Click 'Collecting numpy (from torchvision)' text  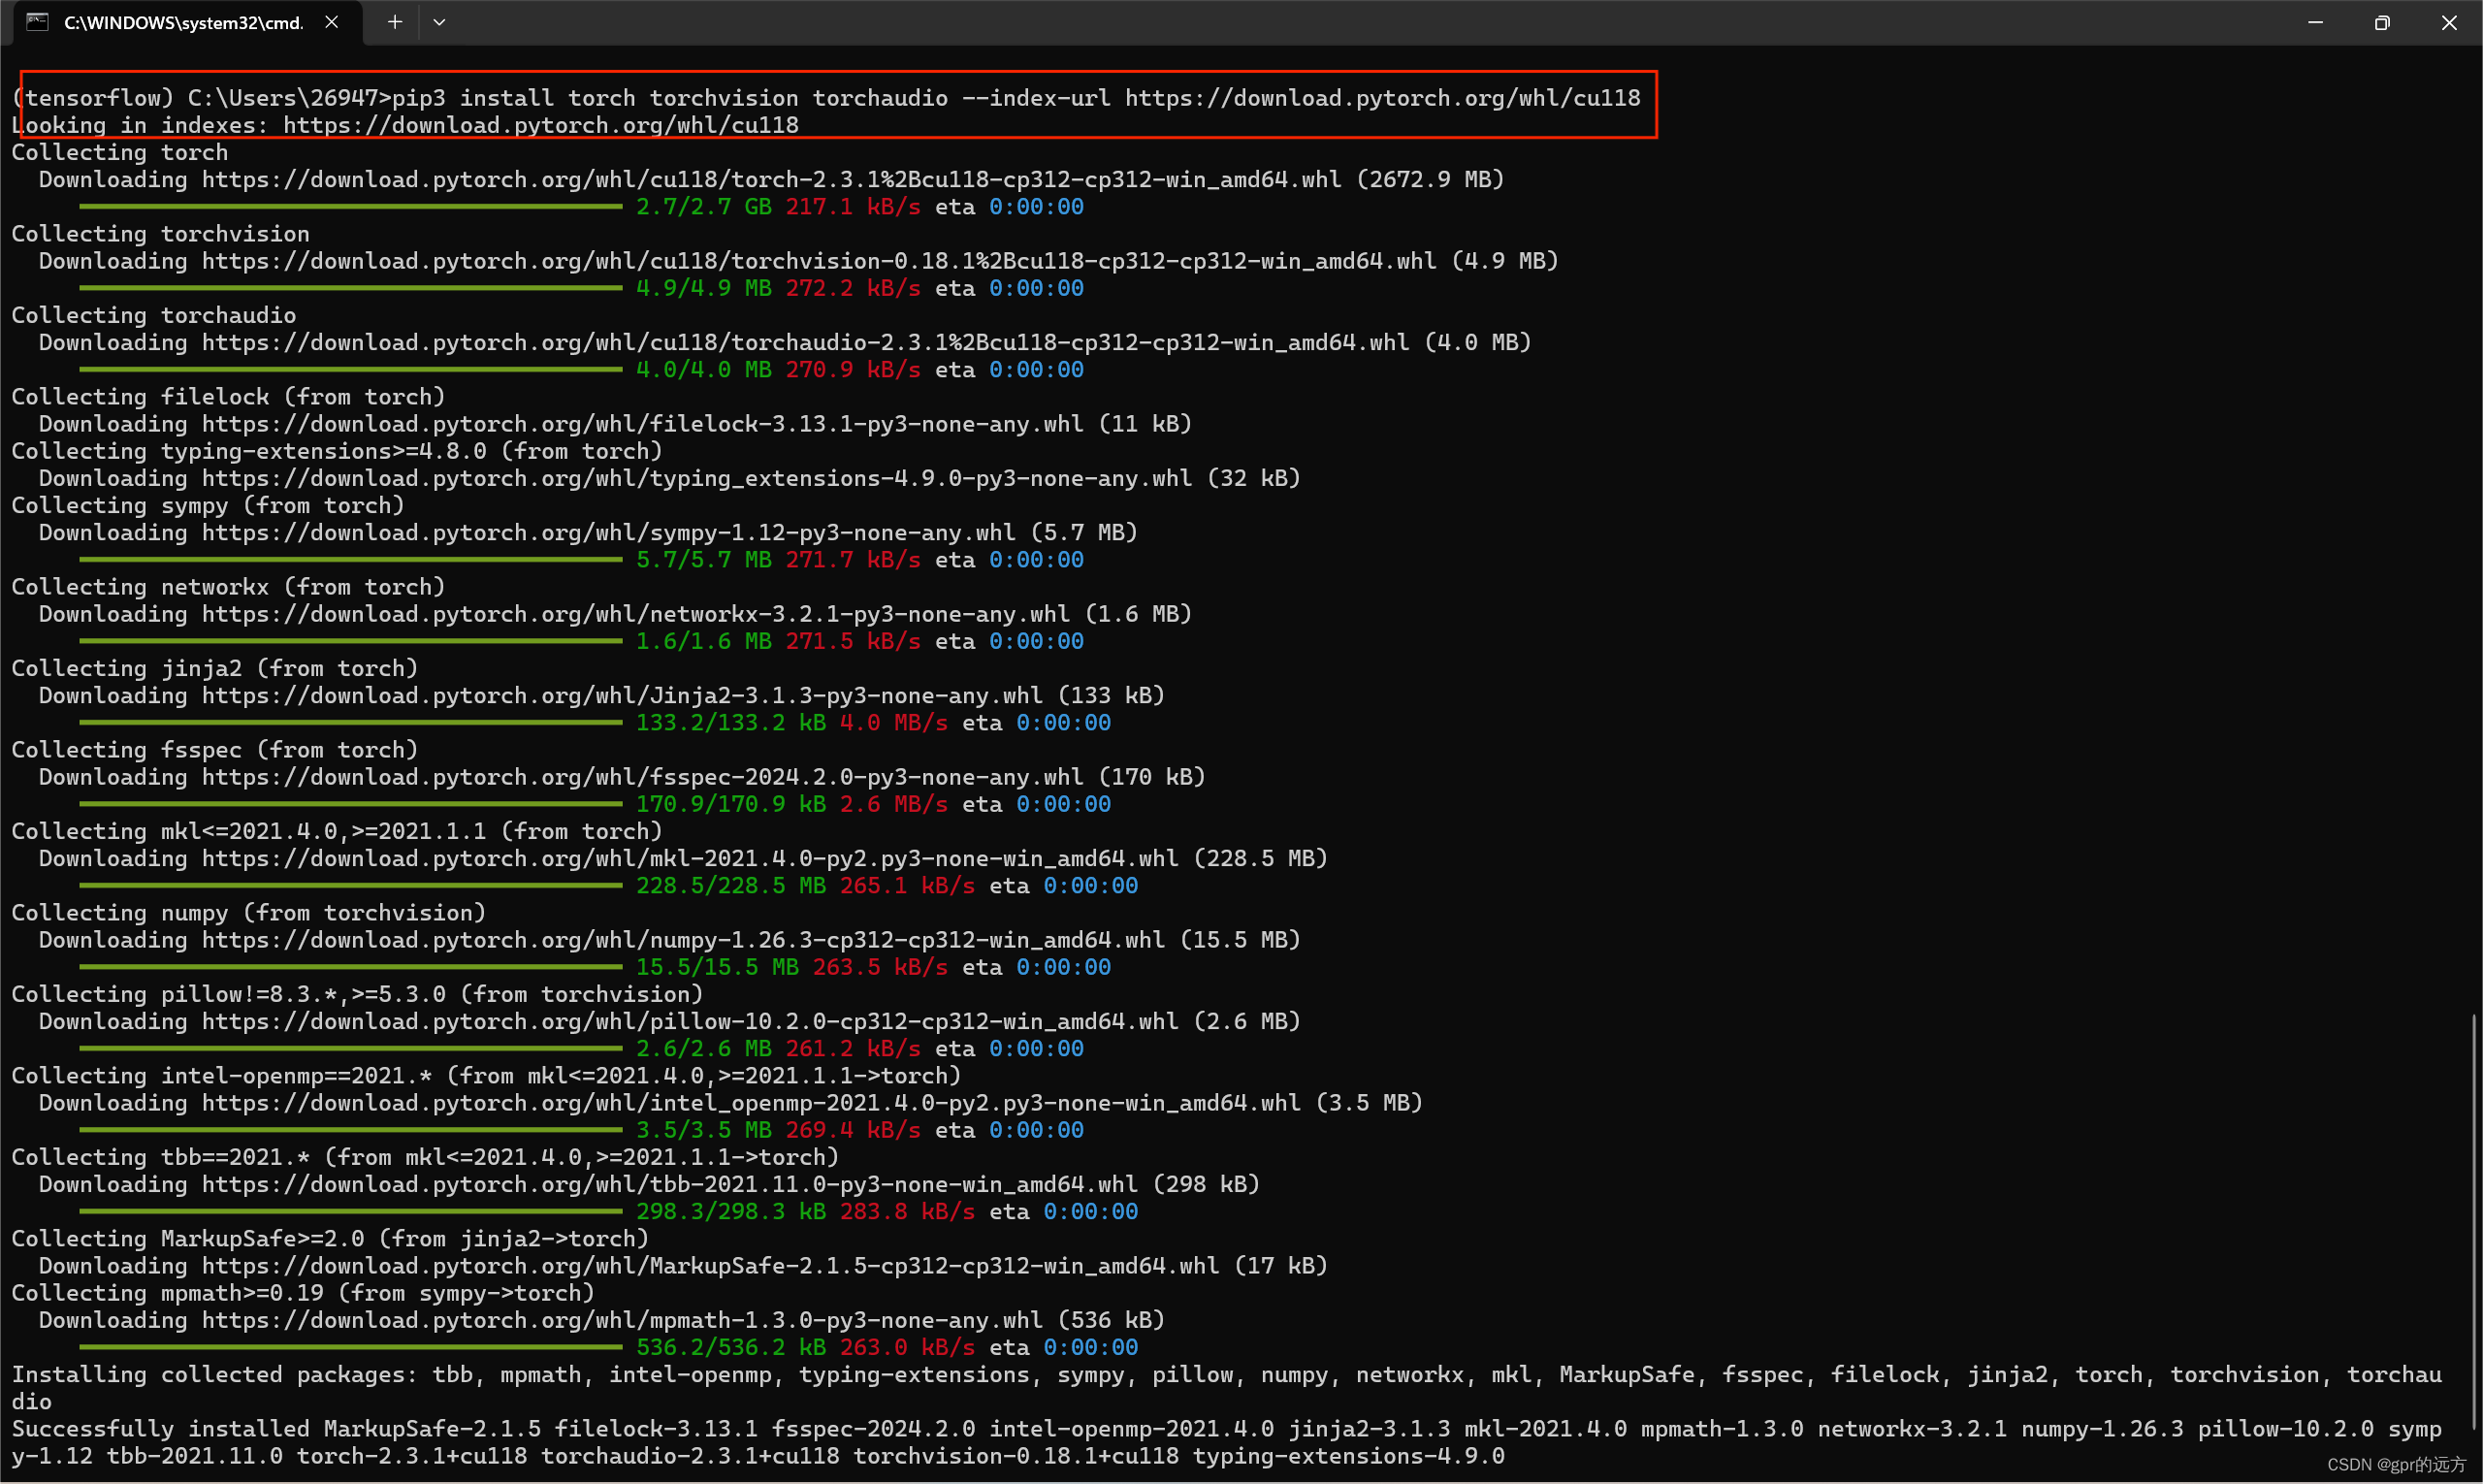(x=249, y=913)
